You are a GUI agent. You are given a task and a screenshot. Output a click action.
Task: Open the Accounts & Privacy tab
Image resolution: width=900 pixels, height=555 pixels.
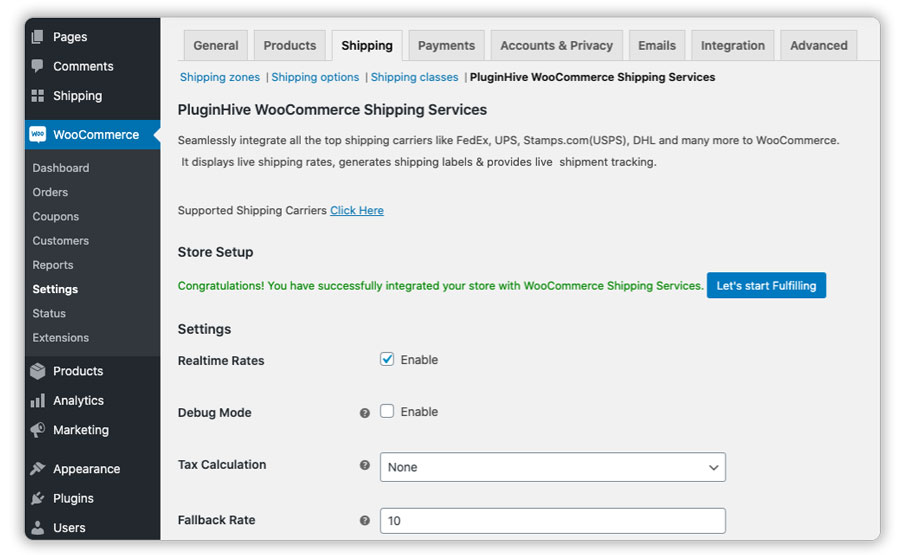(x=557, y=45)
